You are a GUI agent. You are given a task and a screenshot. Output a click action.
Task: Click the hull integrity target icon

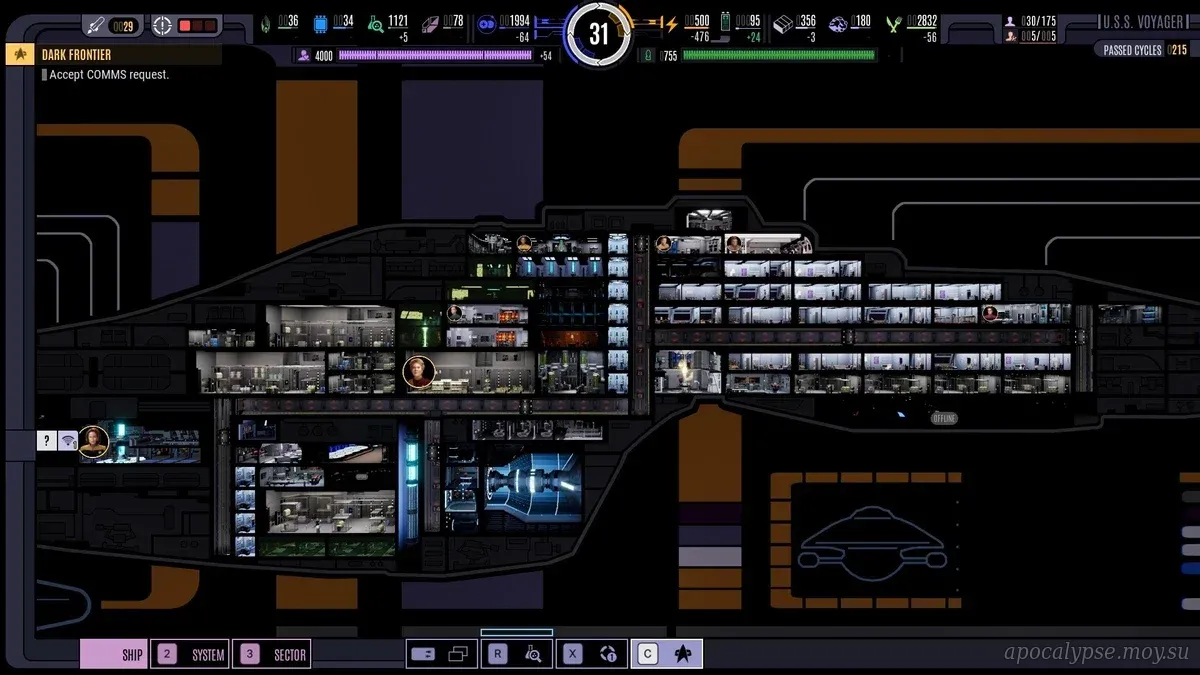click(161, 25)
